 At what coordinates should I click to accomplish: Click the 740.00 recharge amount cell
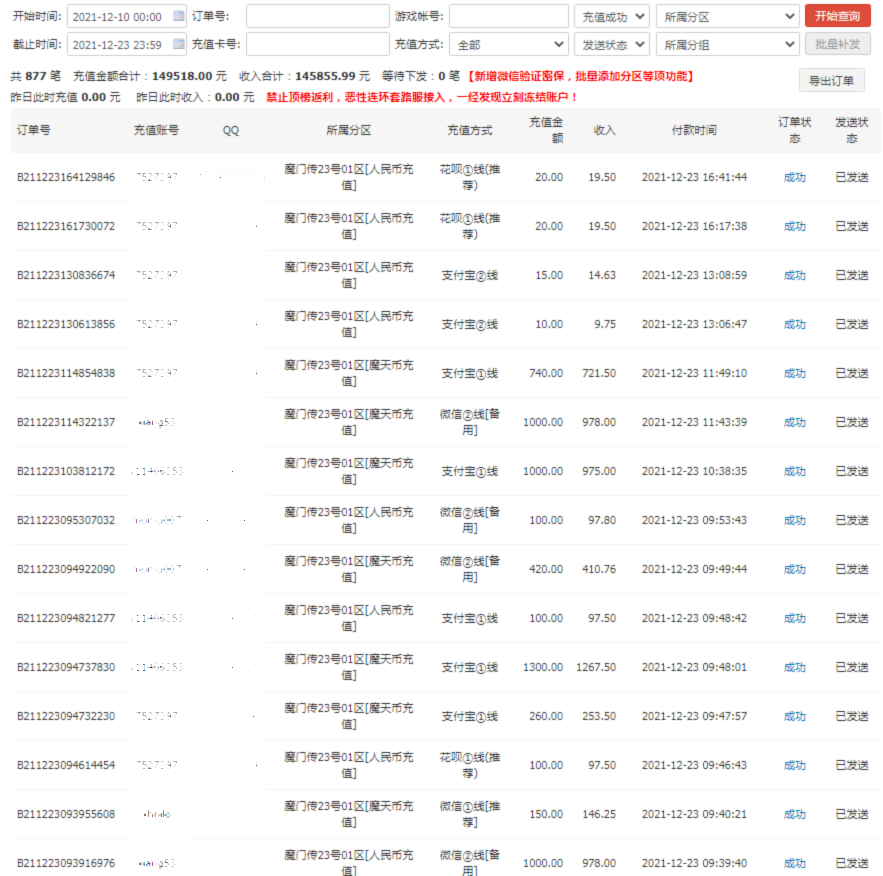click(x=546, y=373)
